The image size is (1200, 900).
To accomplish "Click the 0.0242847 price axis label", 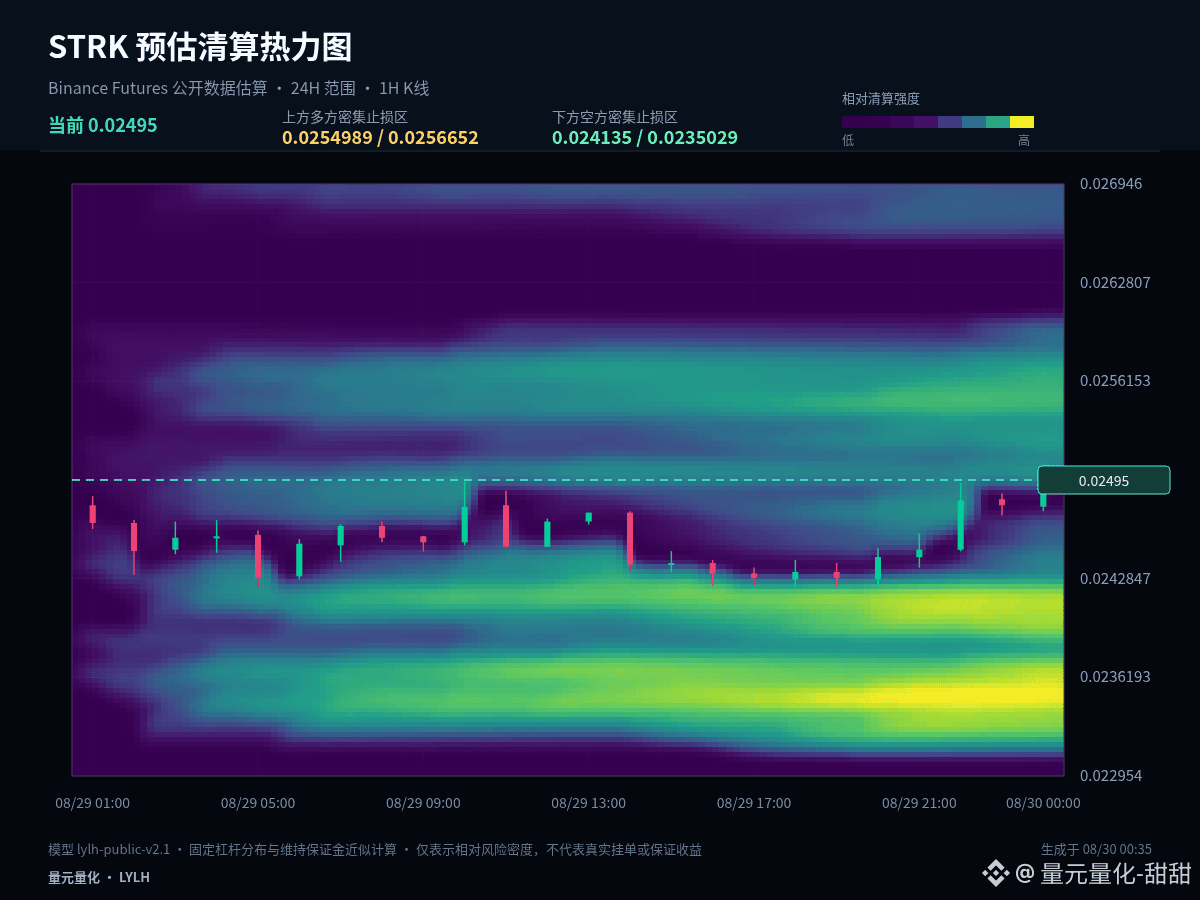I will point(1115,579).
